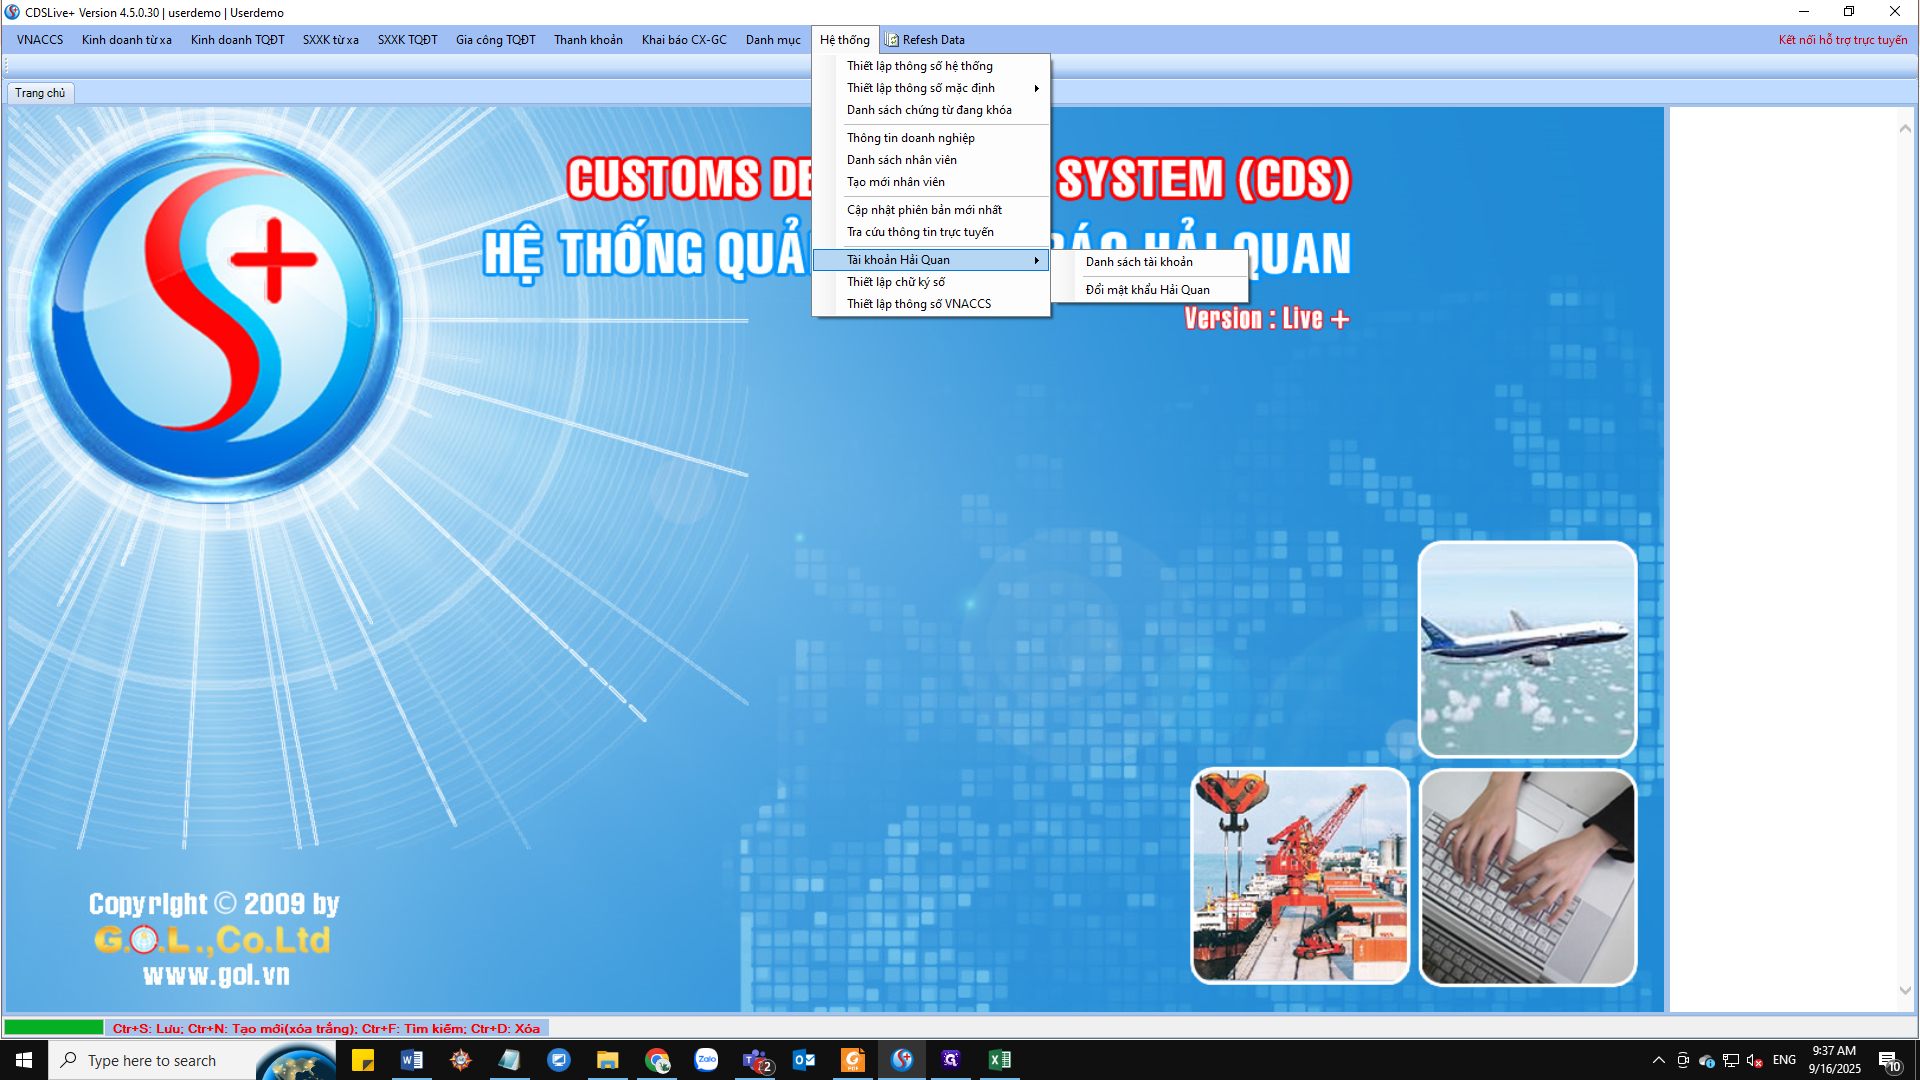The height and width of the screenshot is (1080, 1920).
Task: Open the VNACCS menu
Action: 40,40
